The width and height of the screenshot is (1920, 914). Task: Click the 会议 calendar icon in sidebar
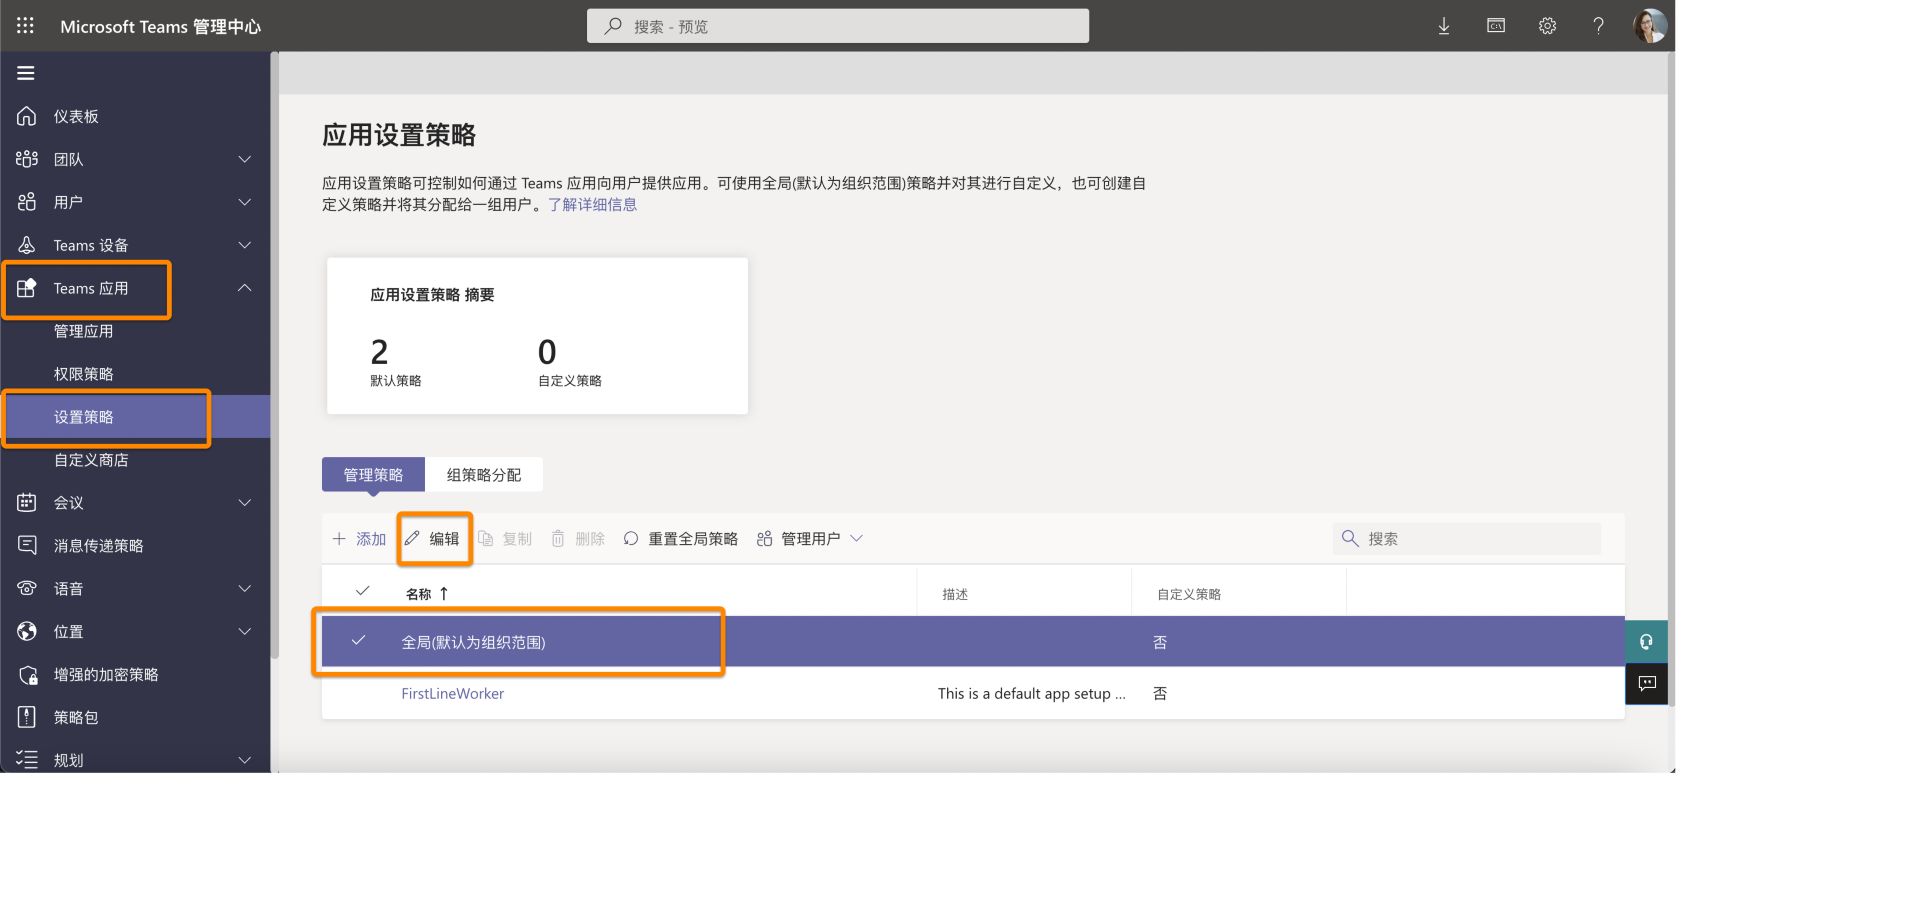pos(27,503)
